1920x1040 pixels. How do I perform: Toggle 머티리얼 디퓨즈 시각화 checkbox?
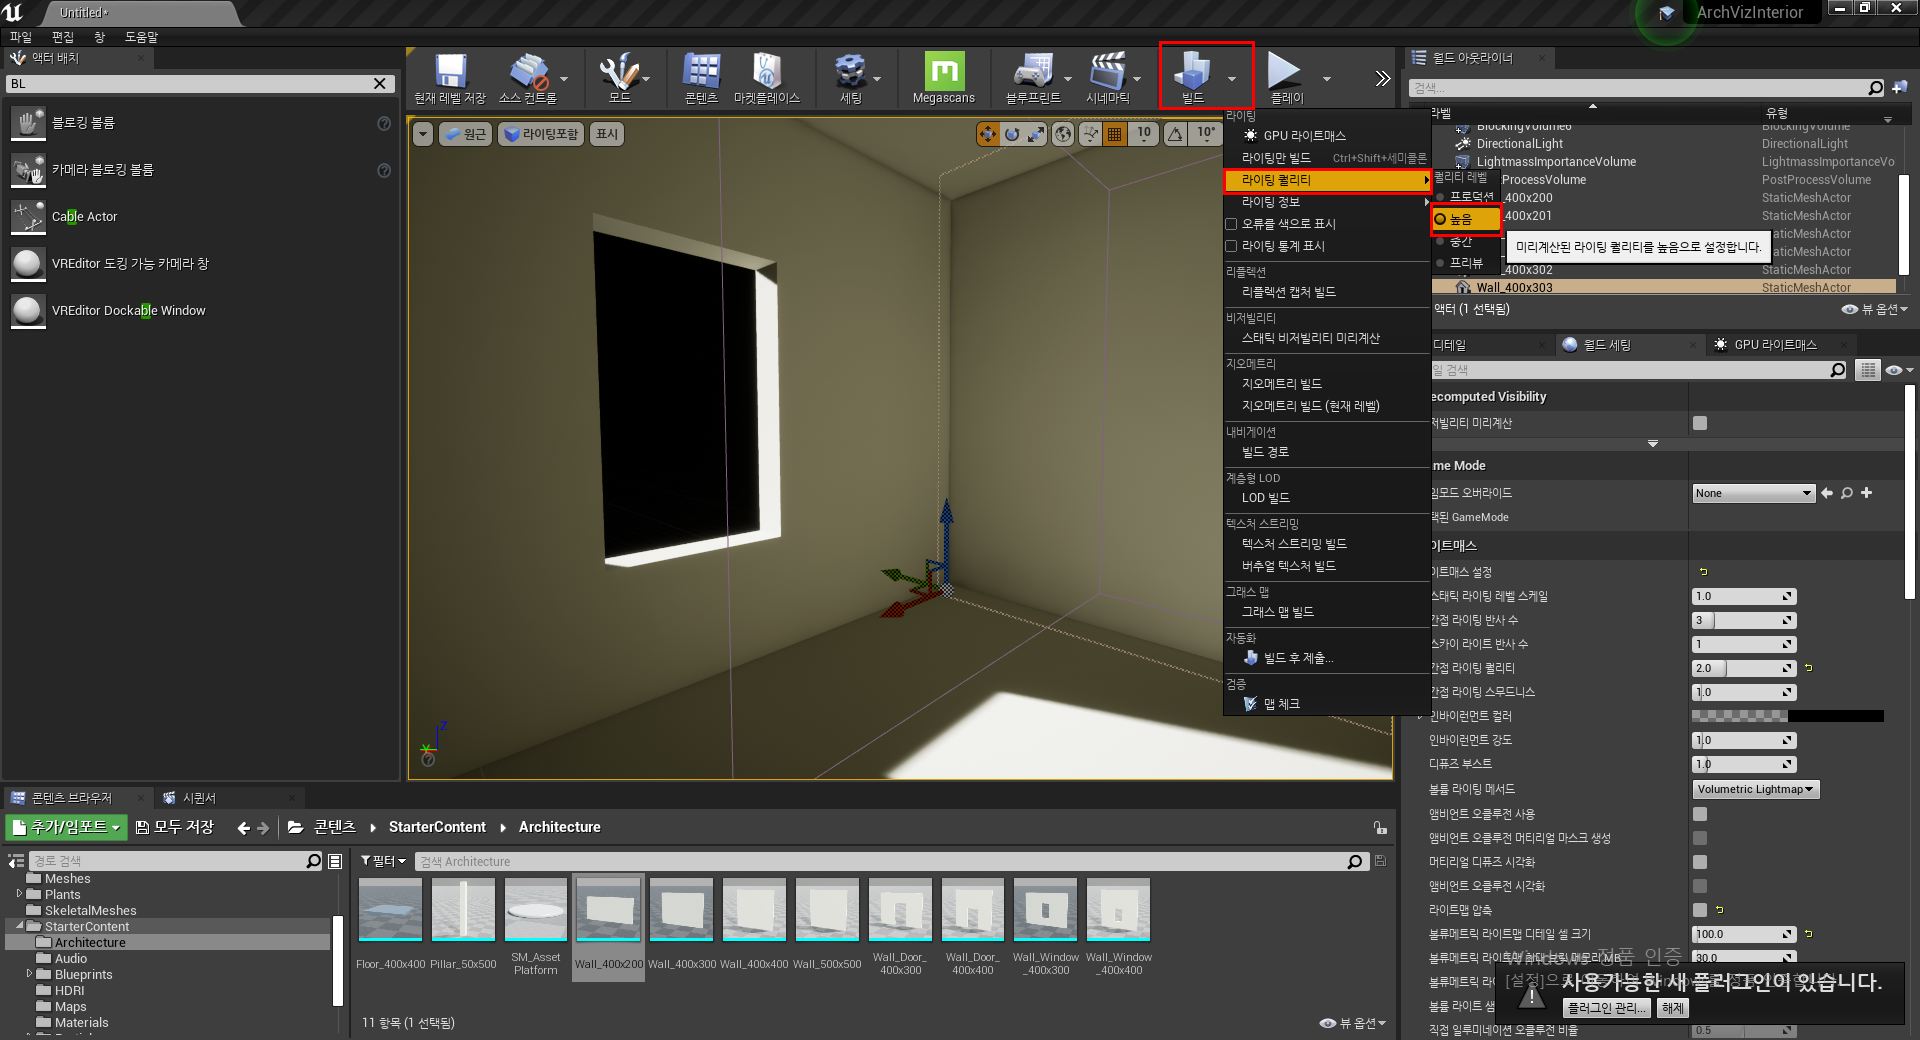(x=1700, y=862)
